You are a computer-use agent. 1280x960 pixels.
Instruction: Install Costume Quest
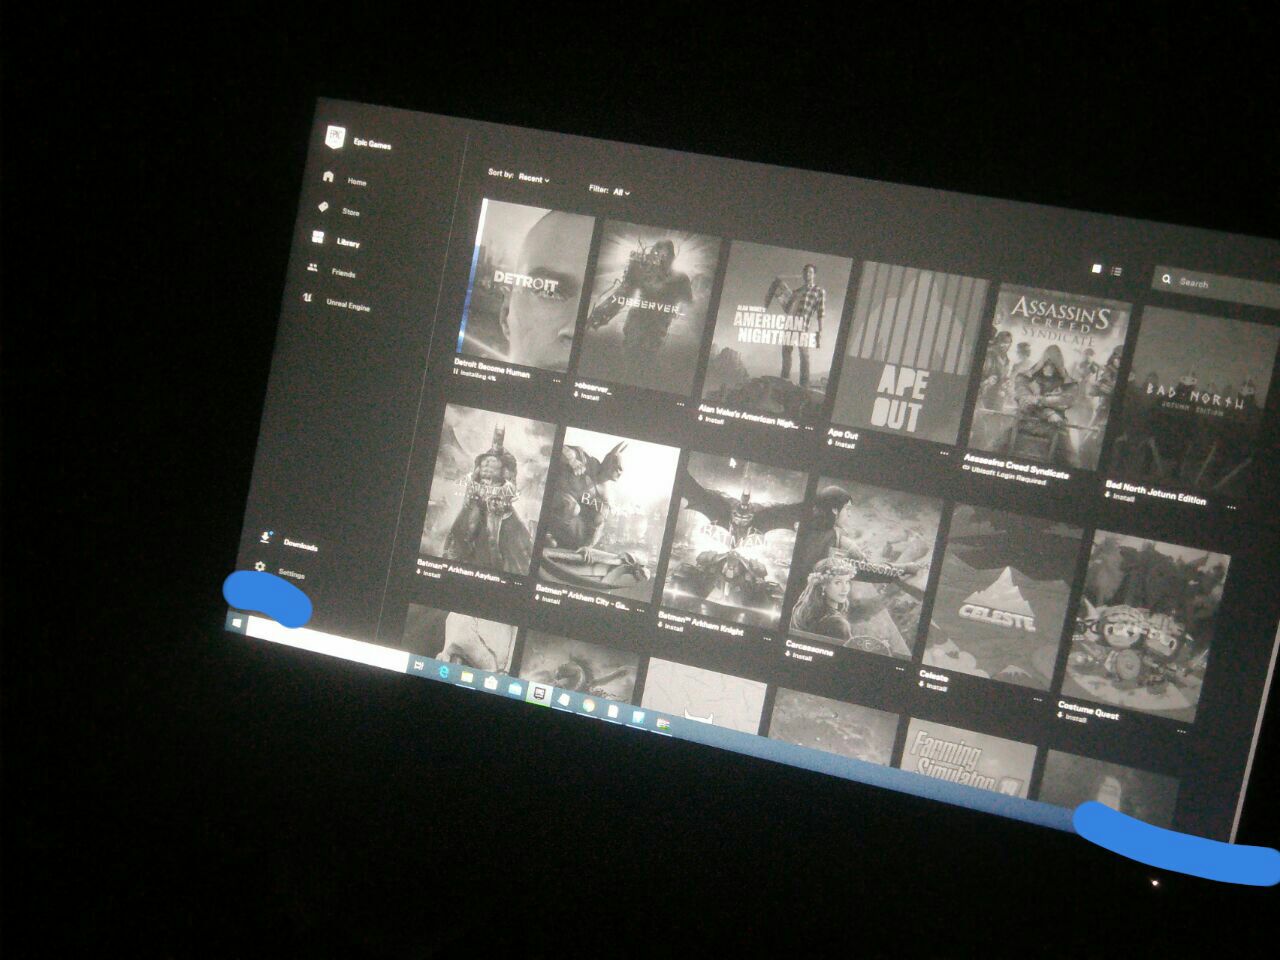coord(1072,718)
